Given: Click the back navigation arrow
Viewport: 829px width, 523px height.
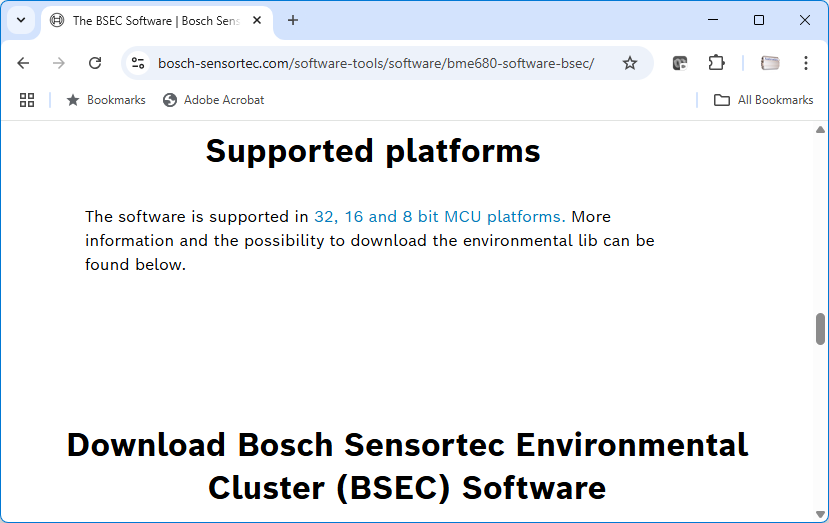Looking at the screenshot, I should [24, 63].
